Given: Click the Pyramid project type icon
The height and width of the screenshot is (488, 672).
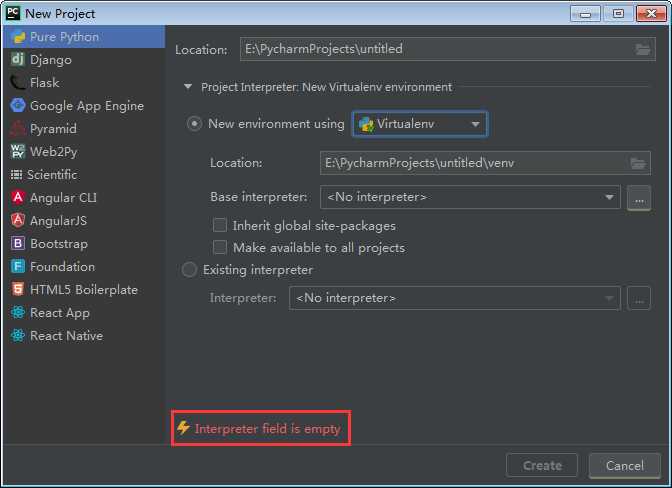Looking at the screenshot, I should click(18, 129).
